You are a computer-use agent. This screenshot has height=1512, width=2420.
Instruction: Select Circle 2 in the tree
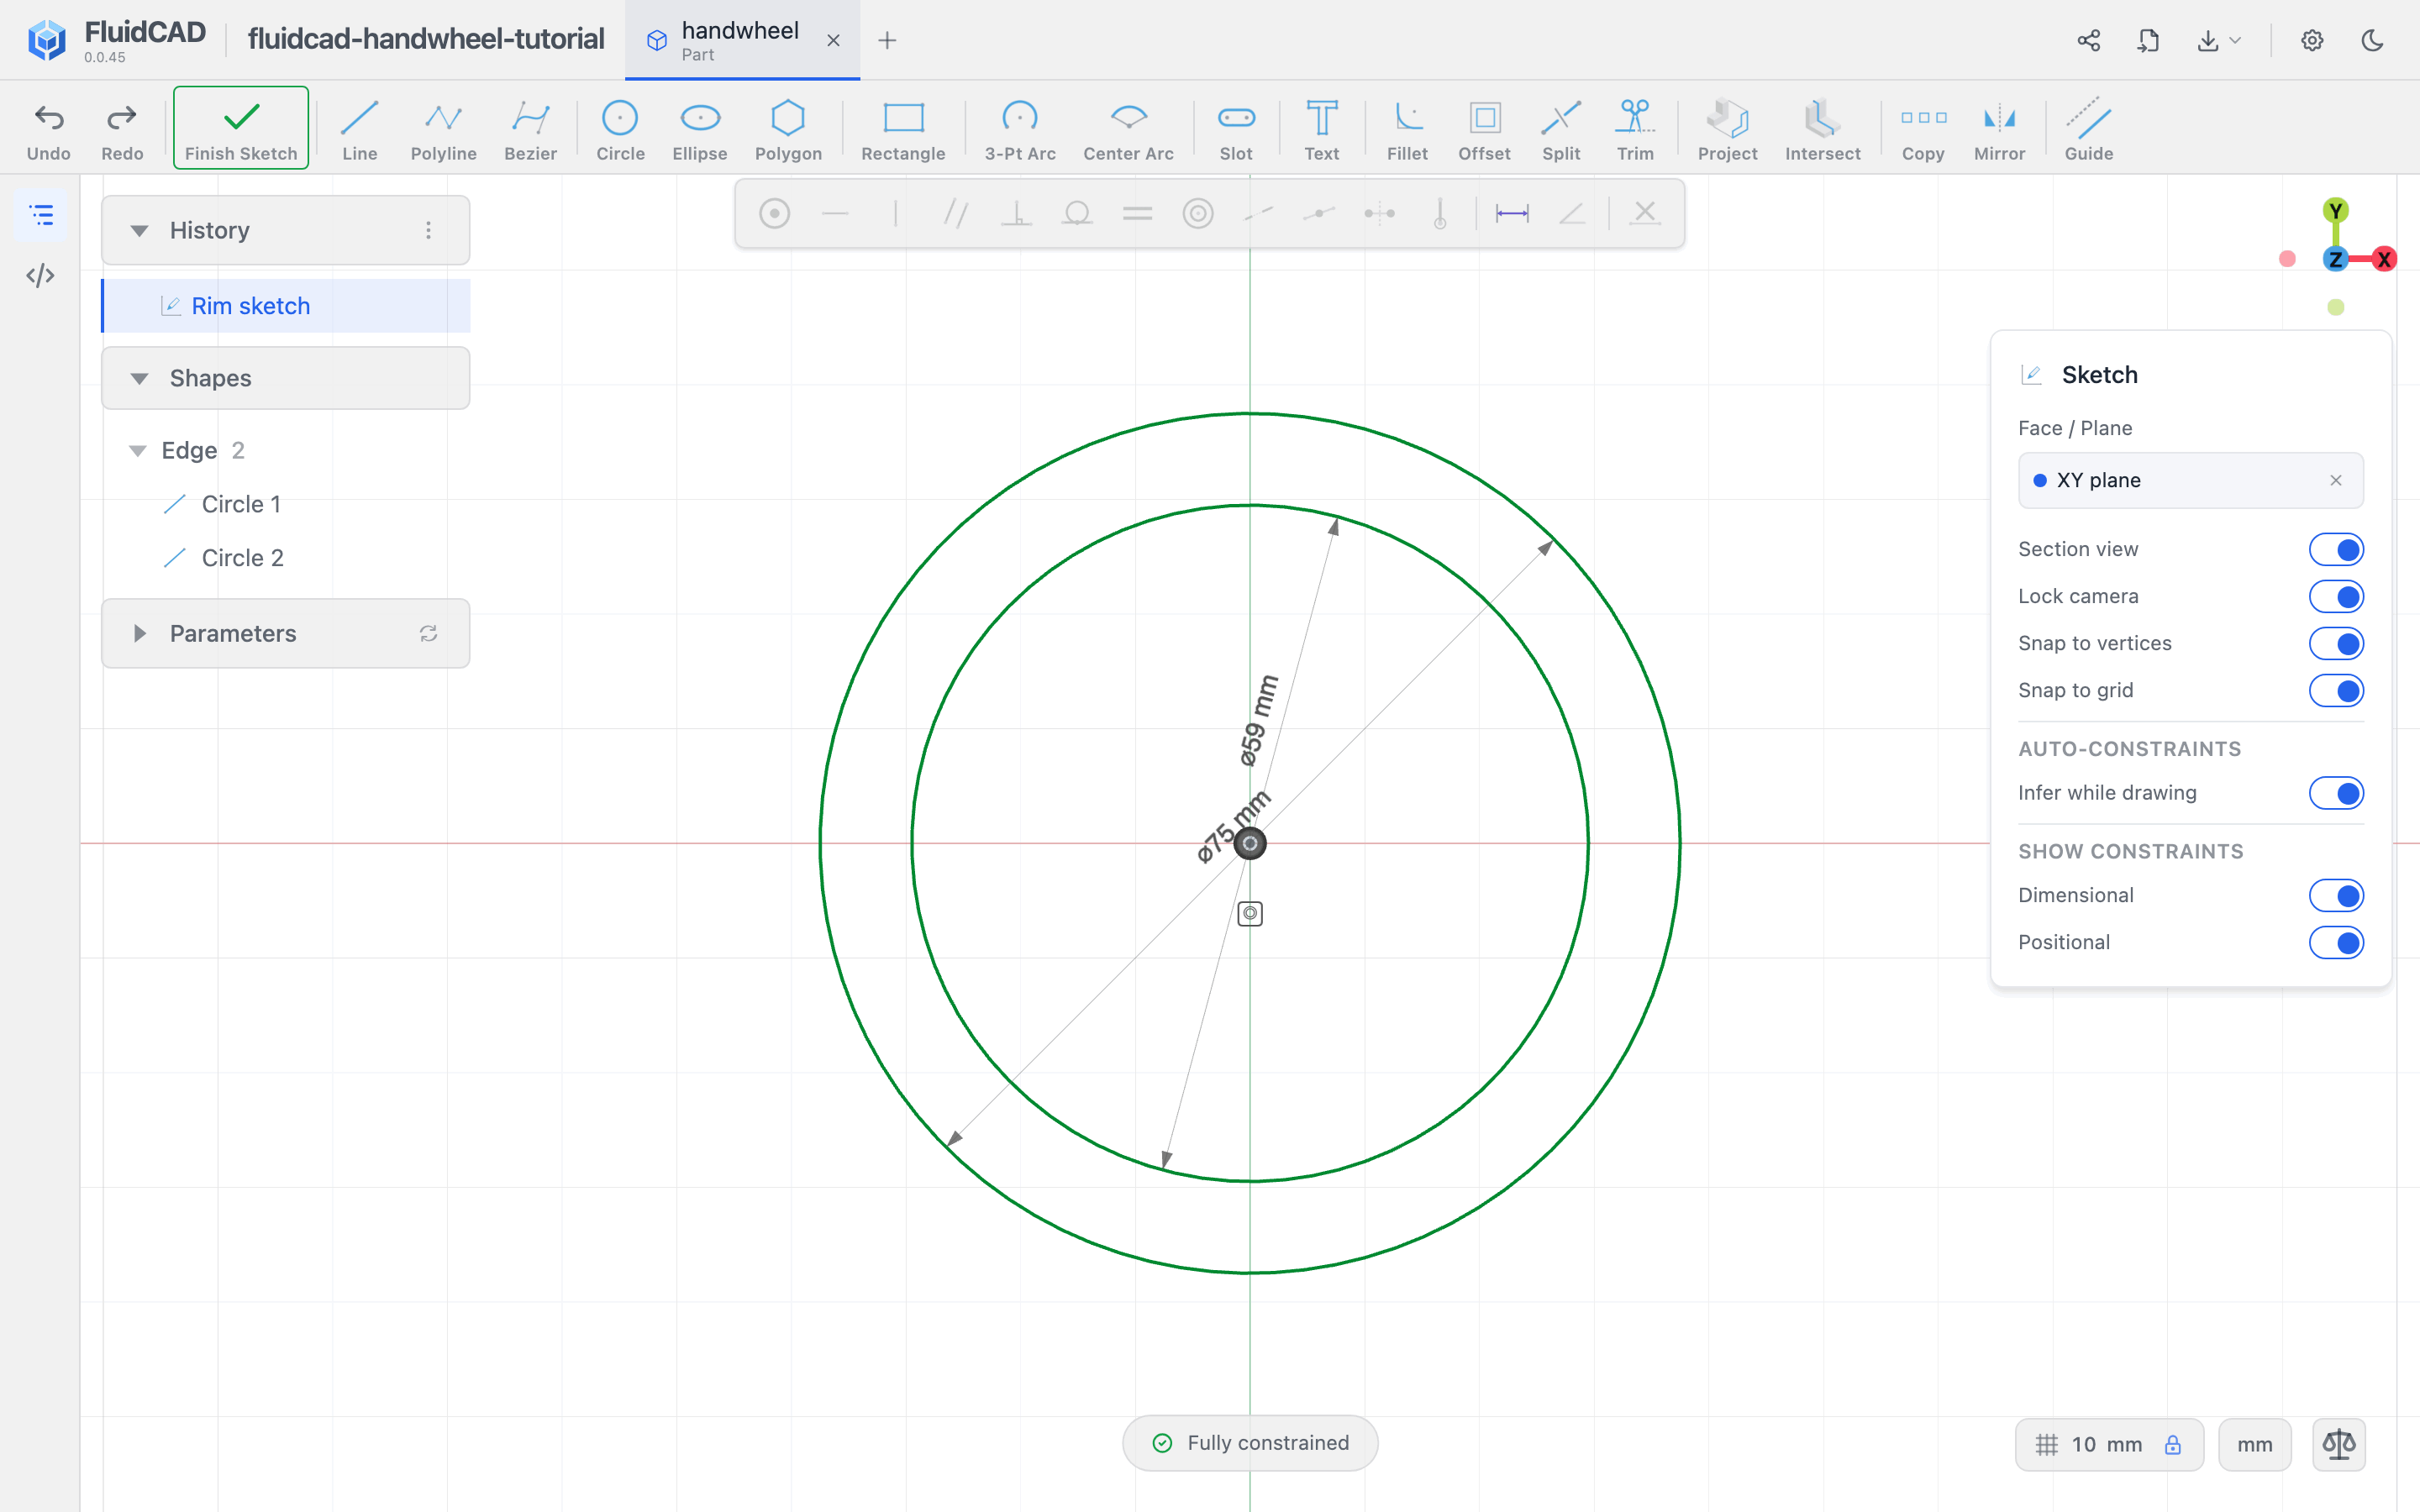[243, 558]
